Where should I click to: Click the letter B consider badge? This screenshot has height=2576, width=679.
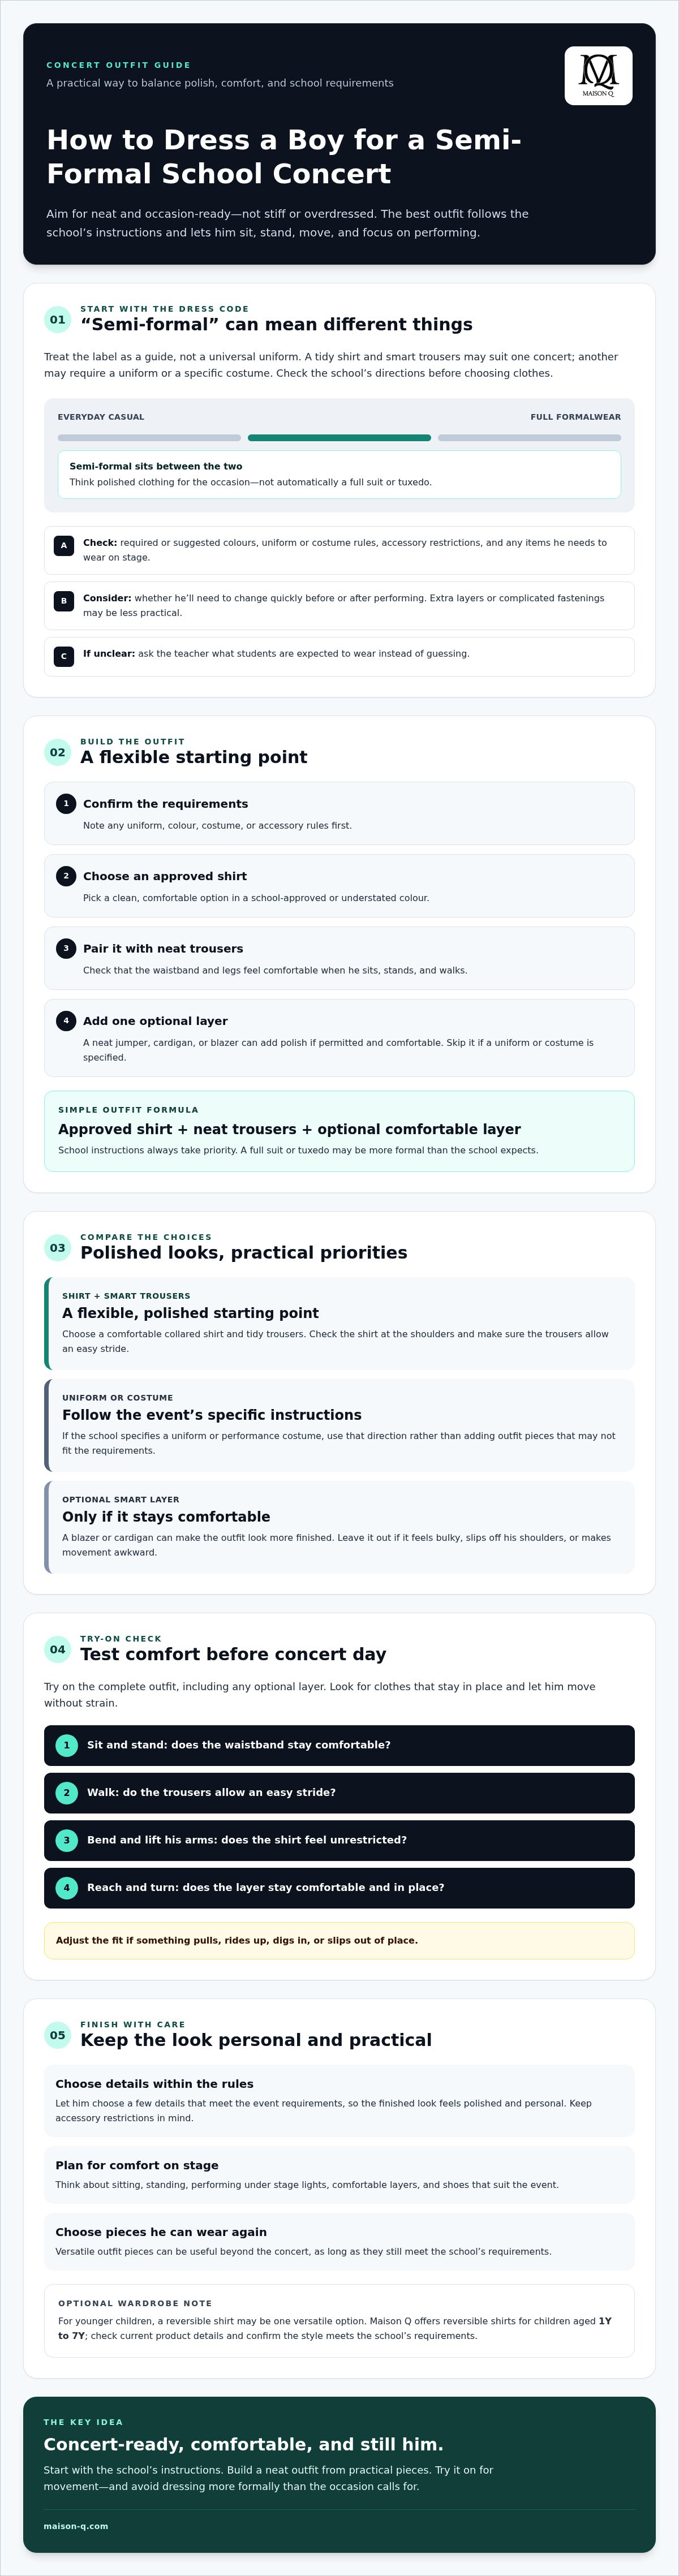pyautogui.click(x=64, y=601)
